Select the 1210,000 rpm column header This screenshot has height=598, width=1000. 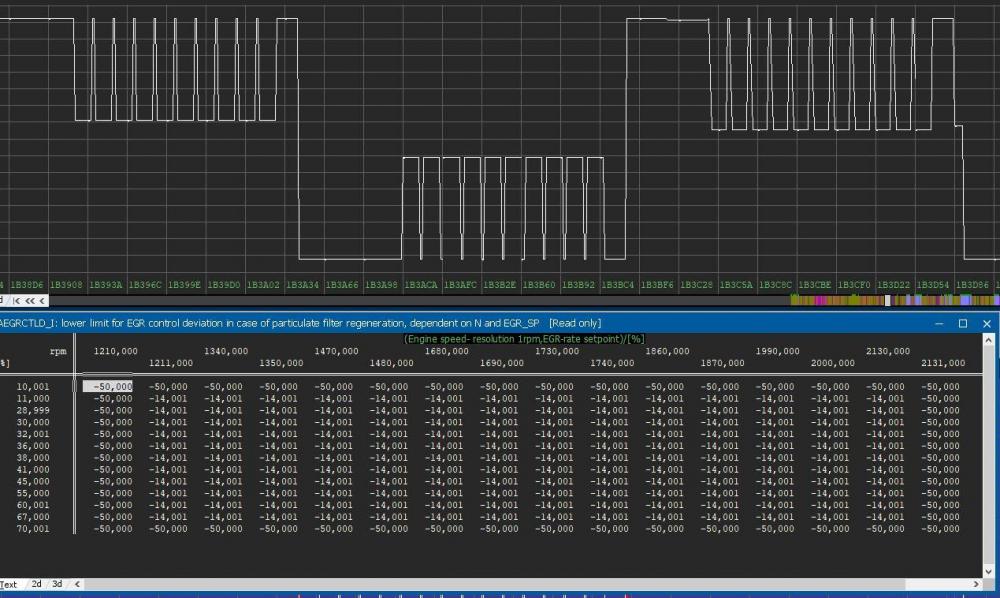click(x=115, y=351)
